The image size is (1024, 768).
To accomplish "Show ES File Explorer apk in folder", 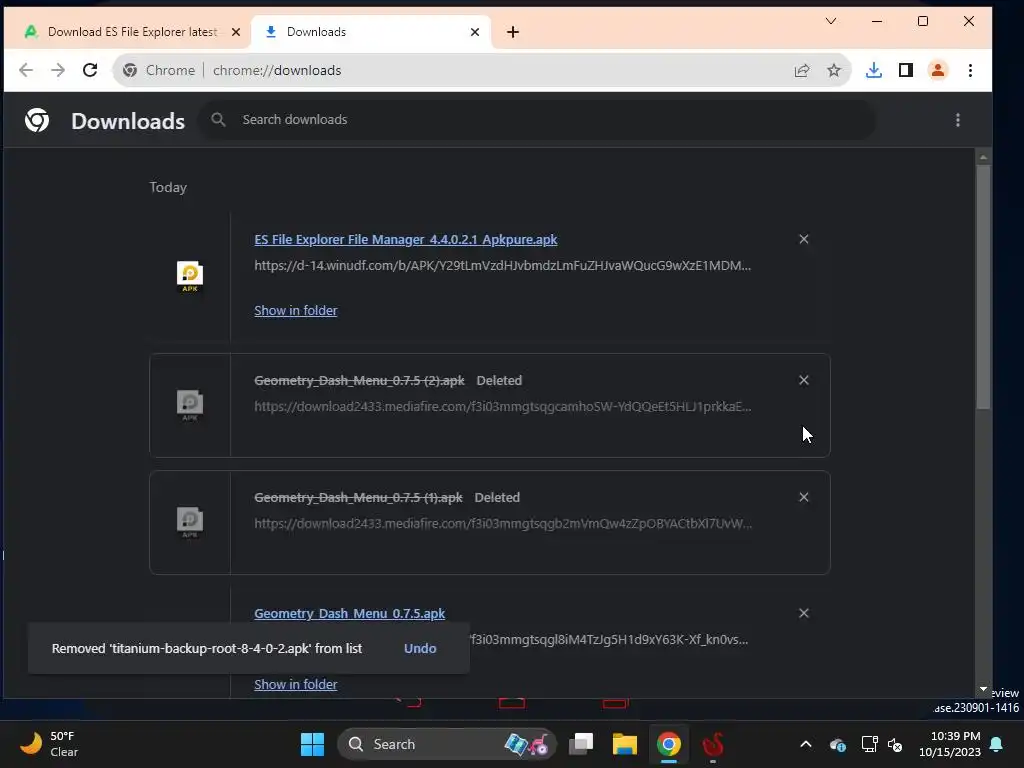I will 296,311.
